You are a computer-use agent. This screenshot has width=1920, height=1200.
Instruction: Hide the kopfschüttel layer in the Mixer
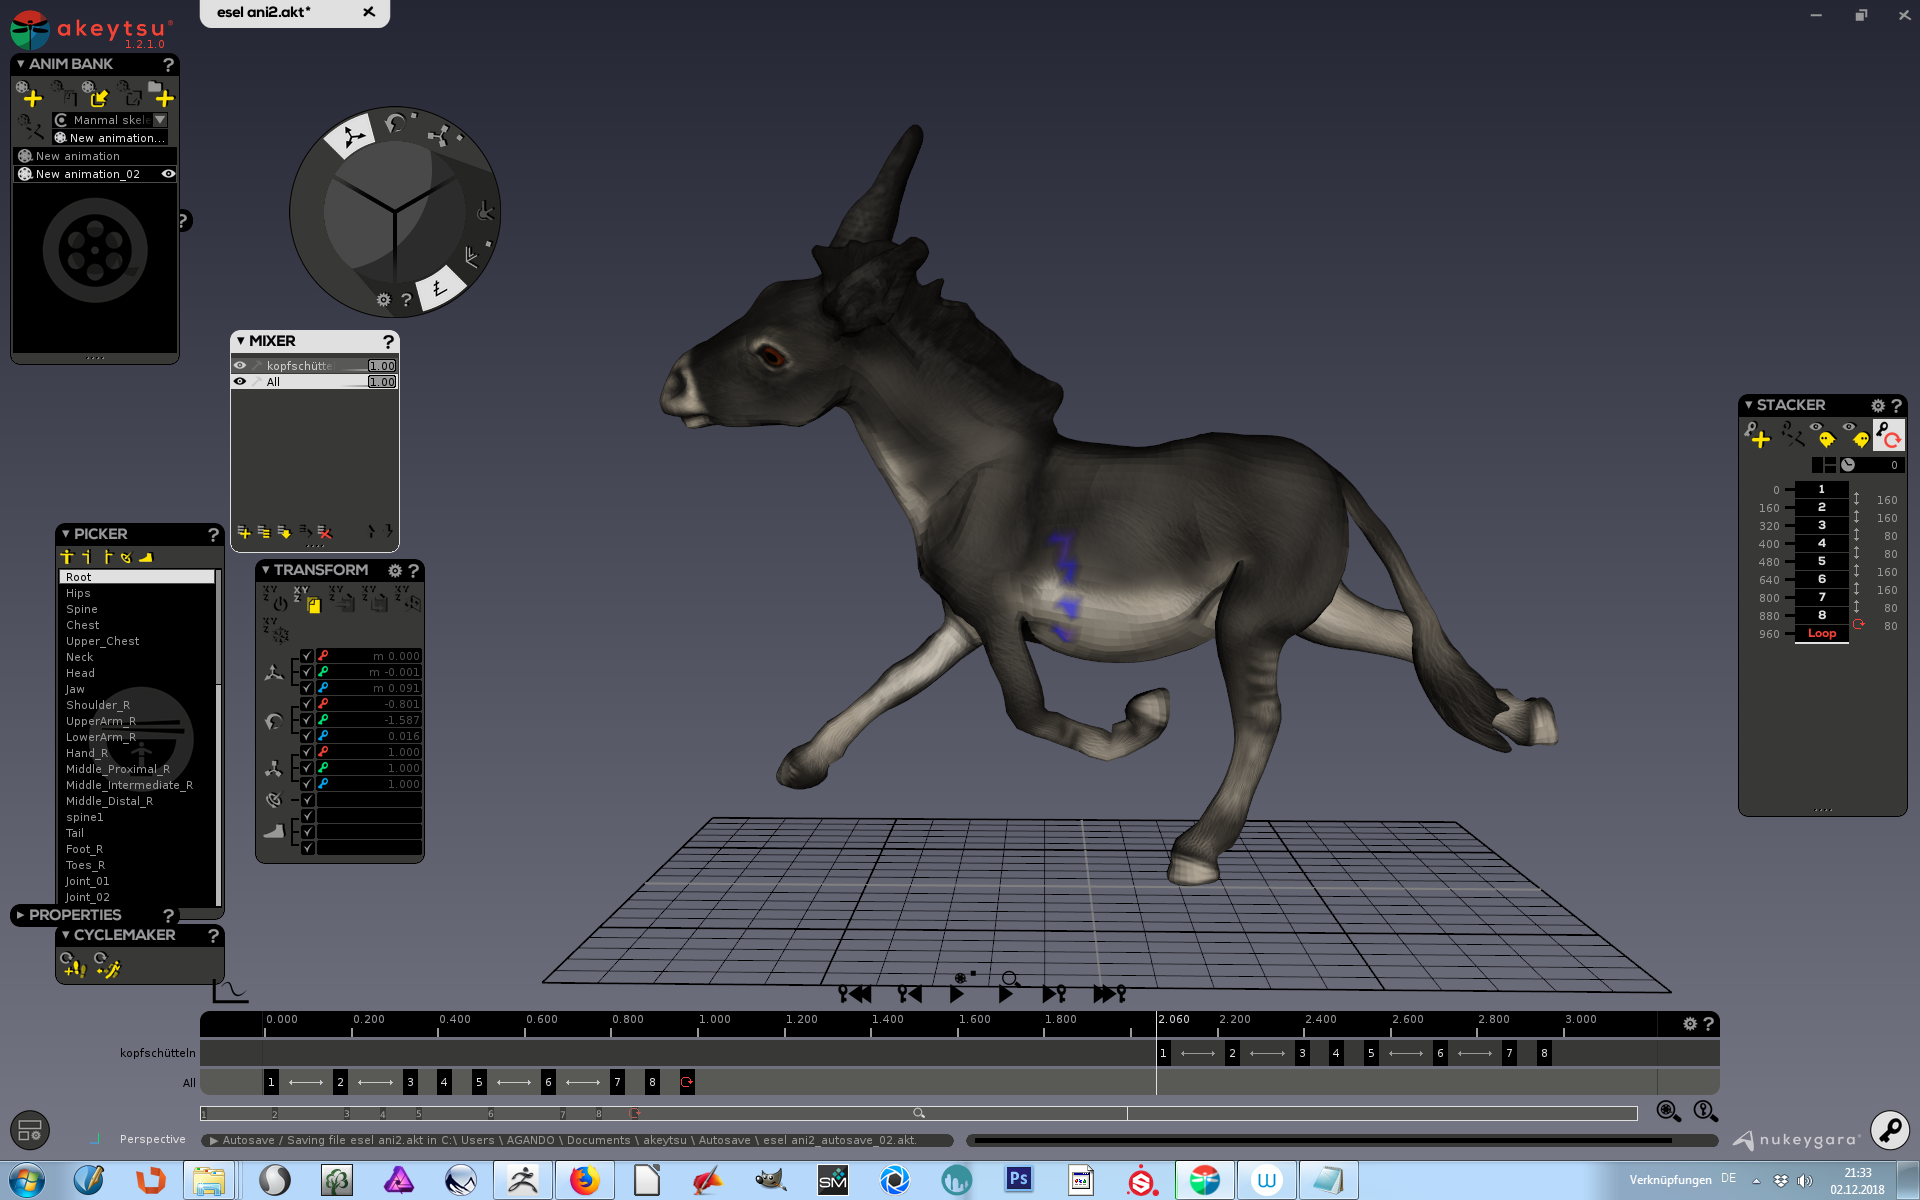click(240, 366)
